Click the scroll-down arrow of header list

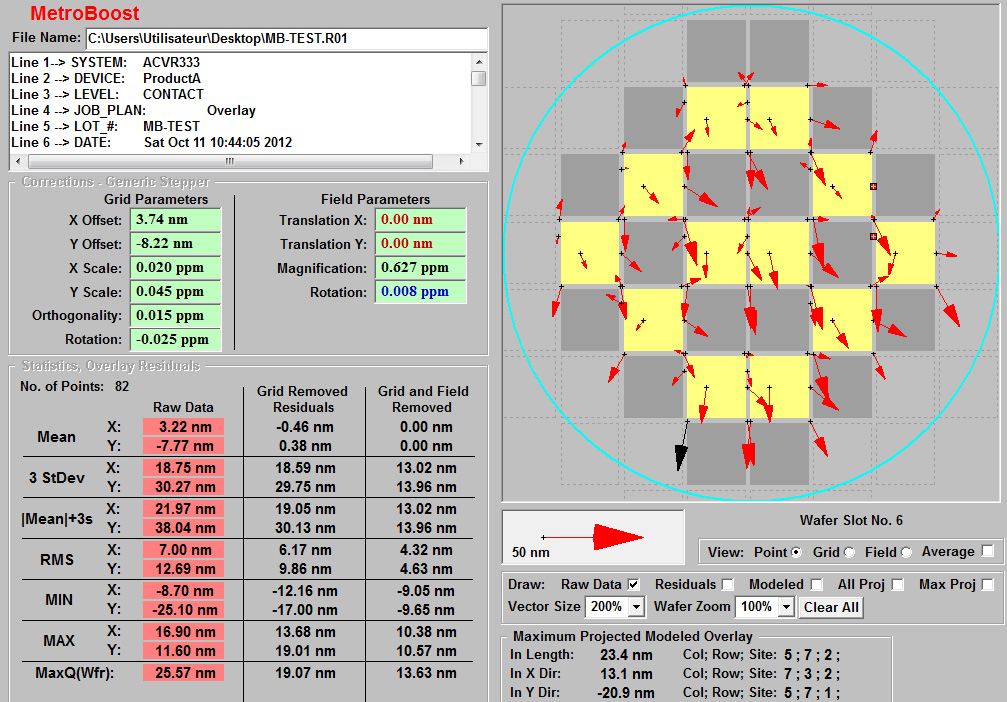479,144
